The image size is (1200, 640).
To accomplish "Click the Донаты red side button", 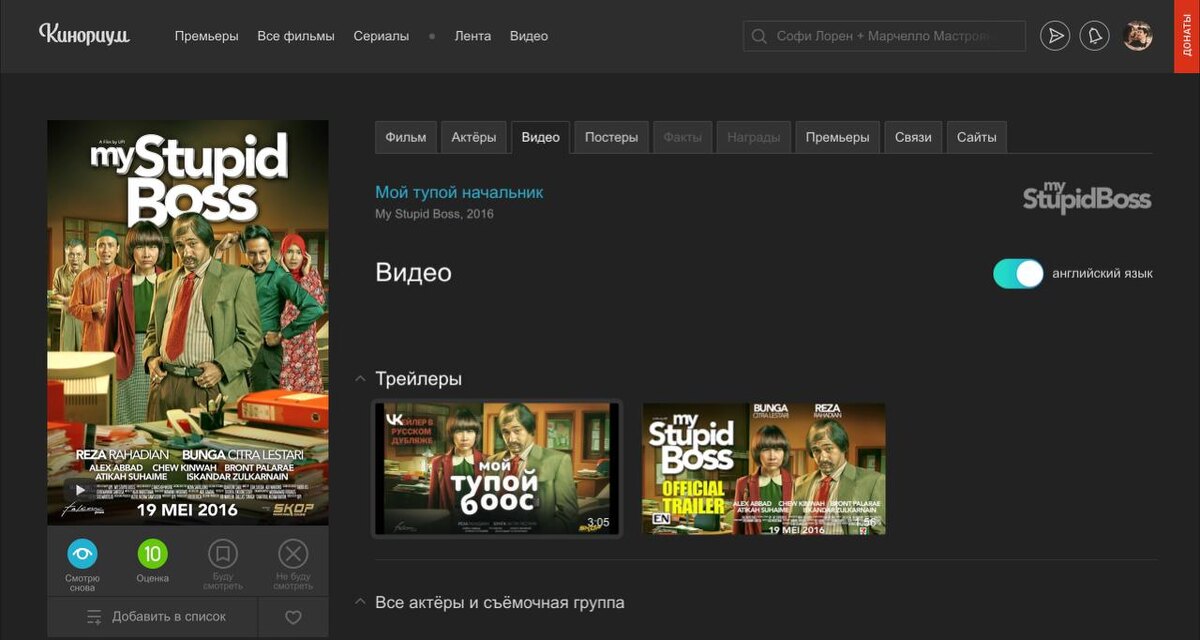I will (x=1187, y=36).
